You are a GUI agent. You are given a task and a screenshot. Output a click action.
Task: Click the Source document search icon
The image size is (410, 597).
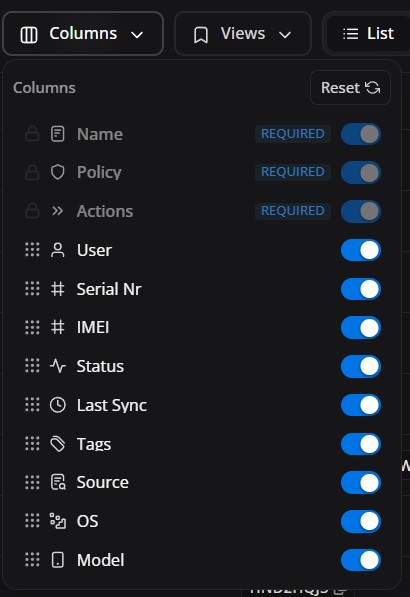[58, 482]
